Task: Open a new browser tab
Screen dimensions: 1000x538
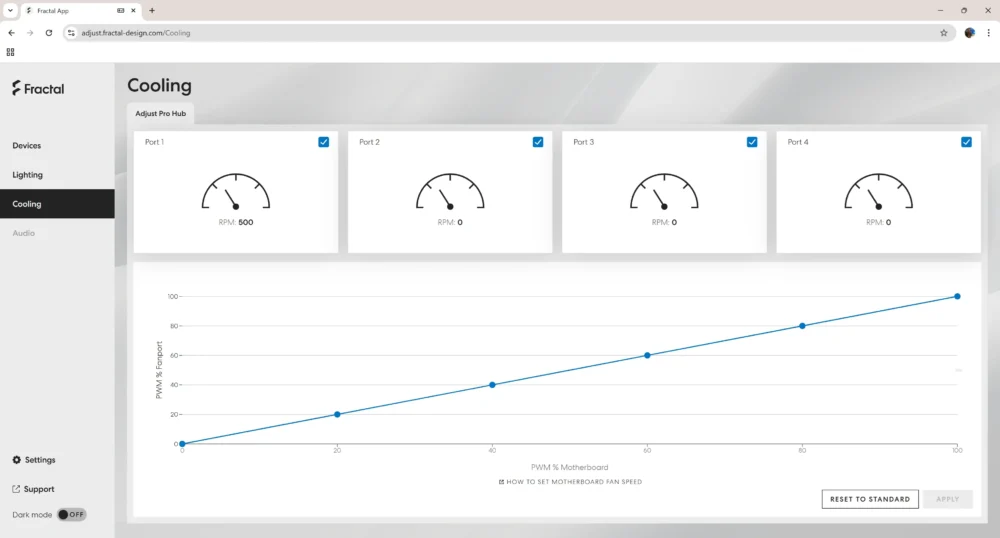Action: pos(152,10)
